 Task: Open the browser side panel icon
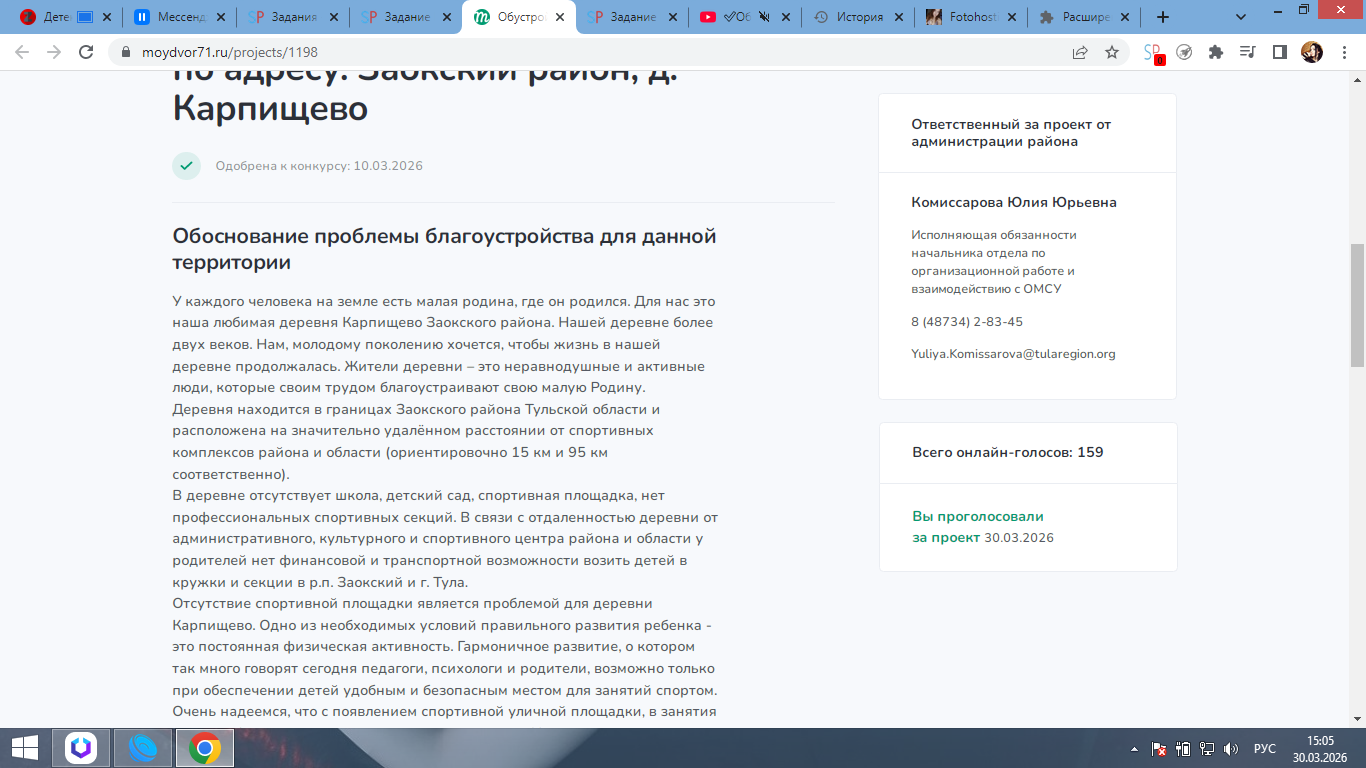pyautogui.click(x=1279, y=52)
